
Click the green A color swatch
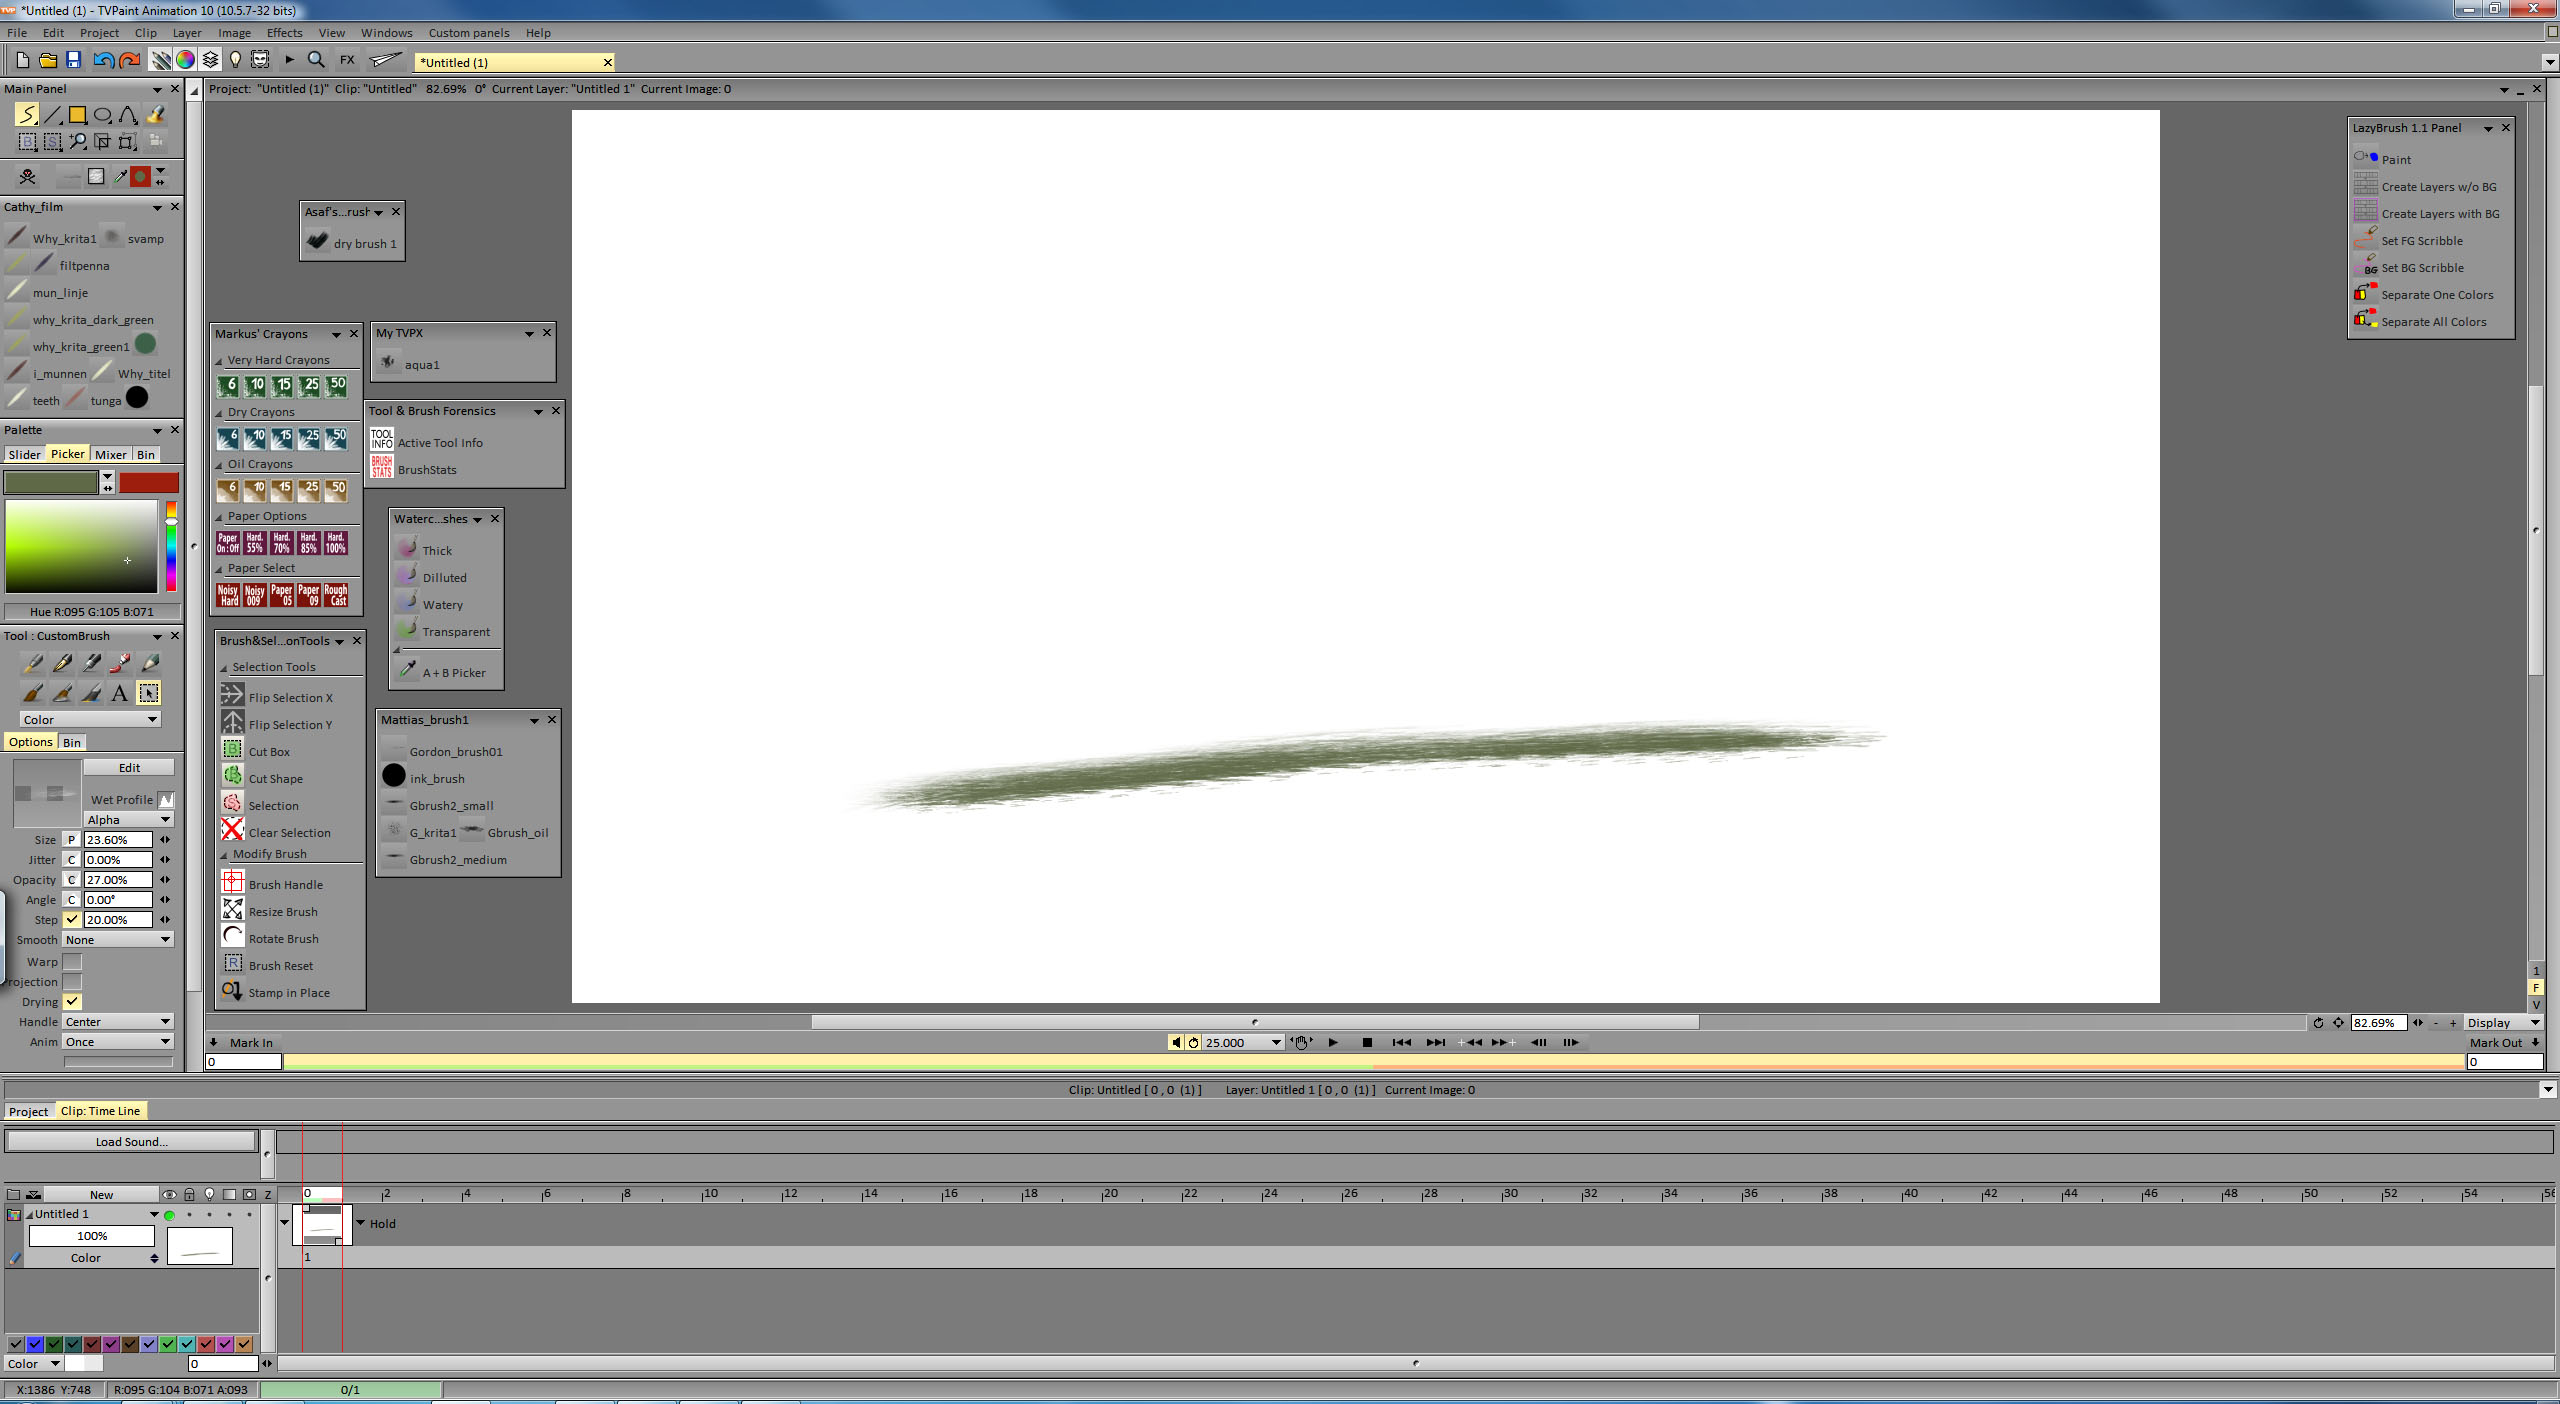(x=51, y=482)
